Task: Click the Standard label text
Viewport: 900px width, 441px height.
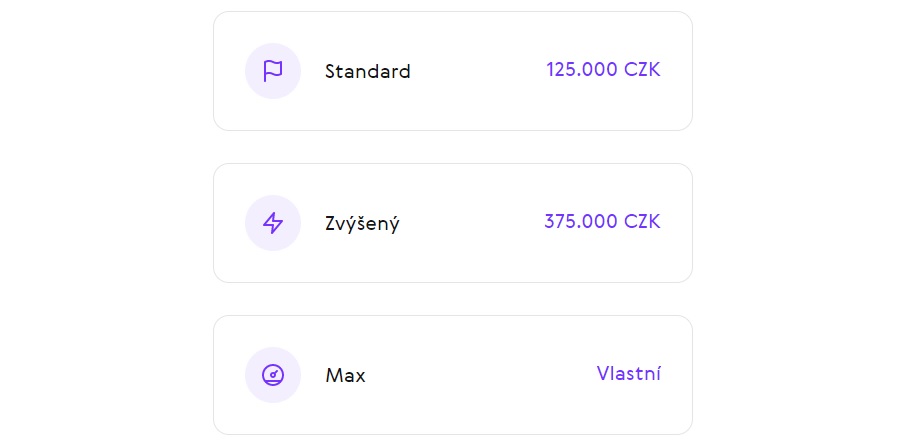Action: (x=367, y=71)
